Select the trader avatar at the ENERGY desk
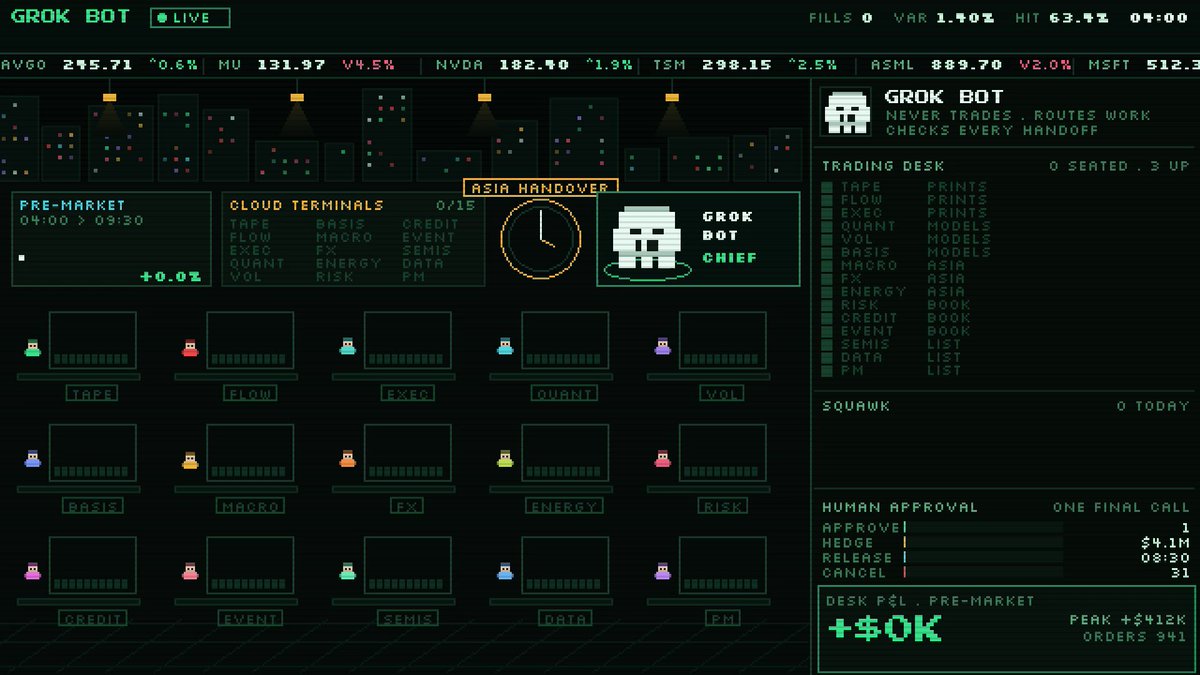The image size is (1200, 675). 505,459
